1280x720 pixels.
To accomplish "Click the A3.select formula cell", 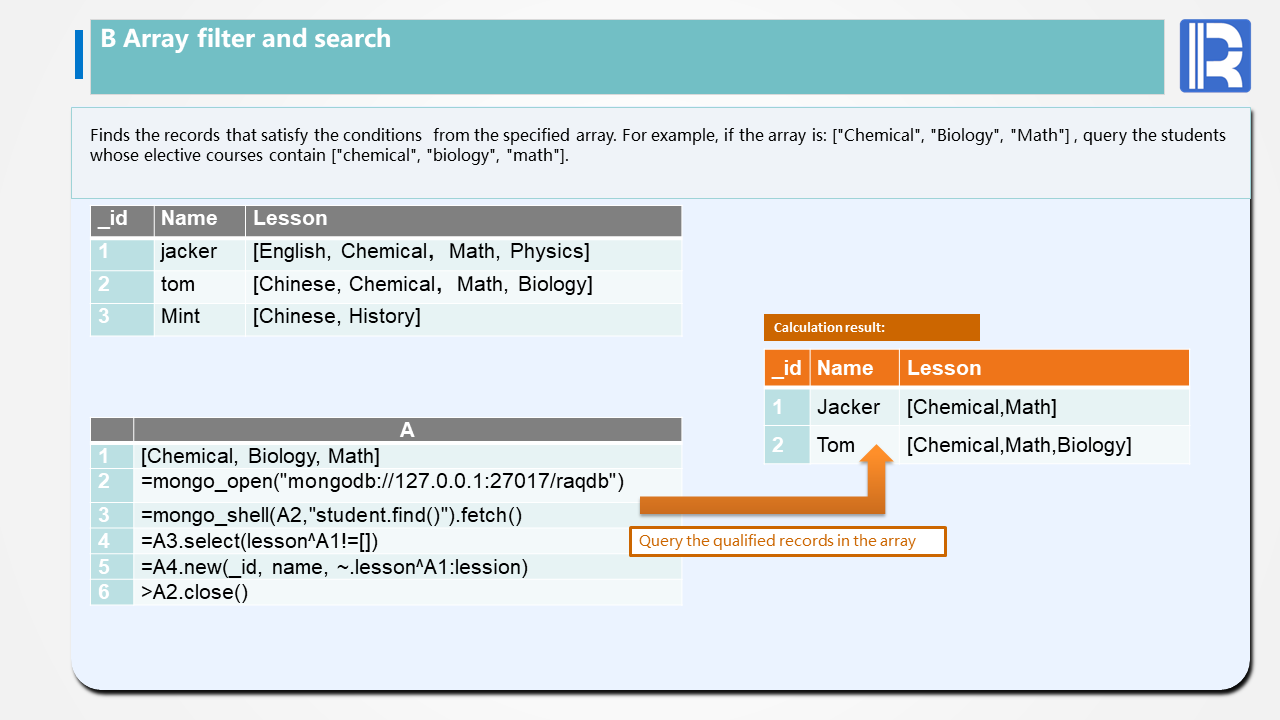I will click(x=260, y=541).
